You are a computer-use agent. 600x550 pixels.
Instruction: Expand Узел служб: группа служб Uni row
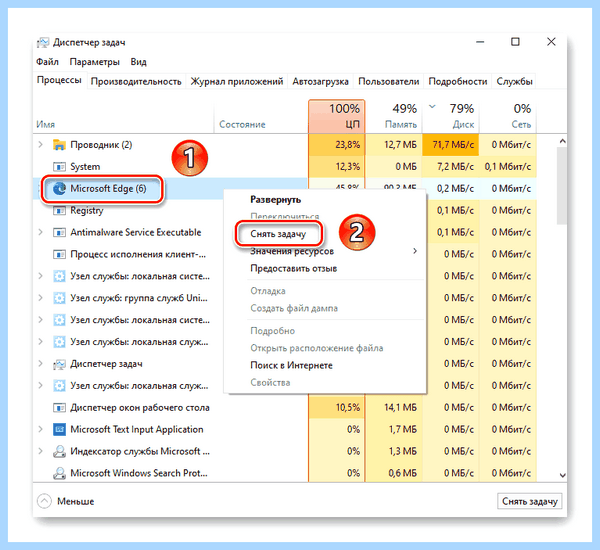click(x=41, y=298)
